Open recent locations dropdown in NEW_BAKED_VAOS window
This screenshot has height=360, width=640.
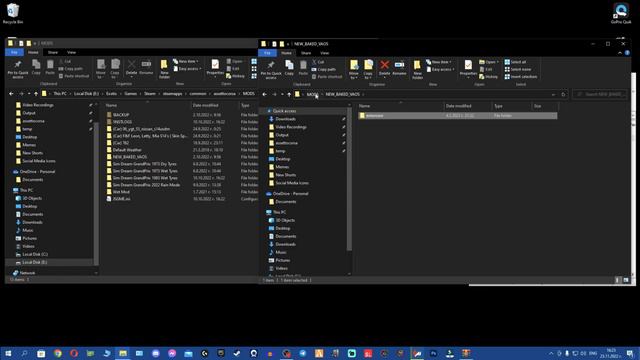click(282, 94)
